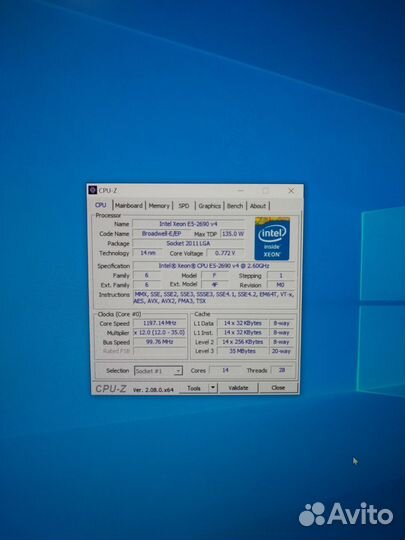This screenshot has width=405, height=540.
Task: Click the Cores value 14
Action: [x=225, y=370]
